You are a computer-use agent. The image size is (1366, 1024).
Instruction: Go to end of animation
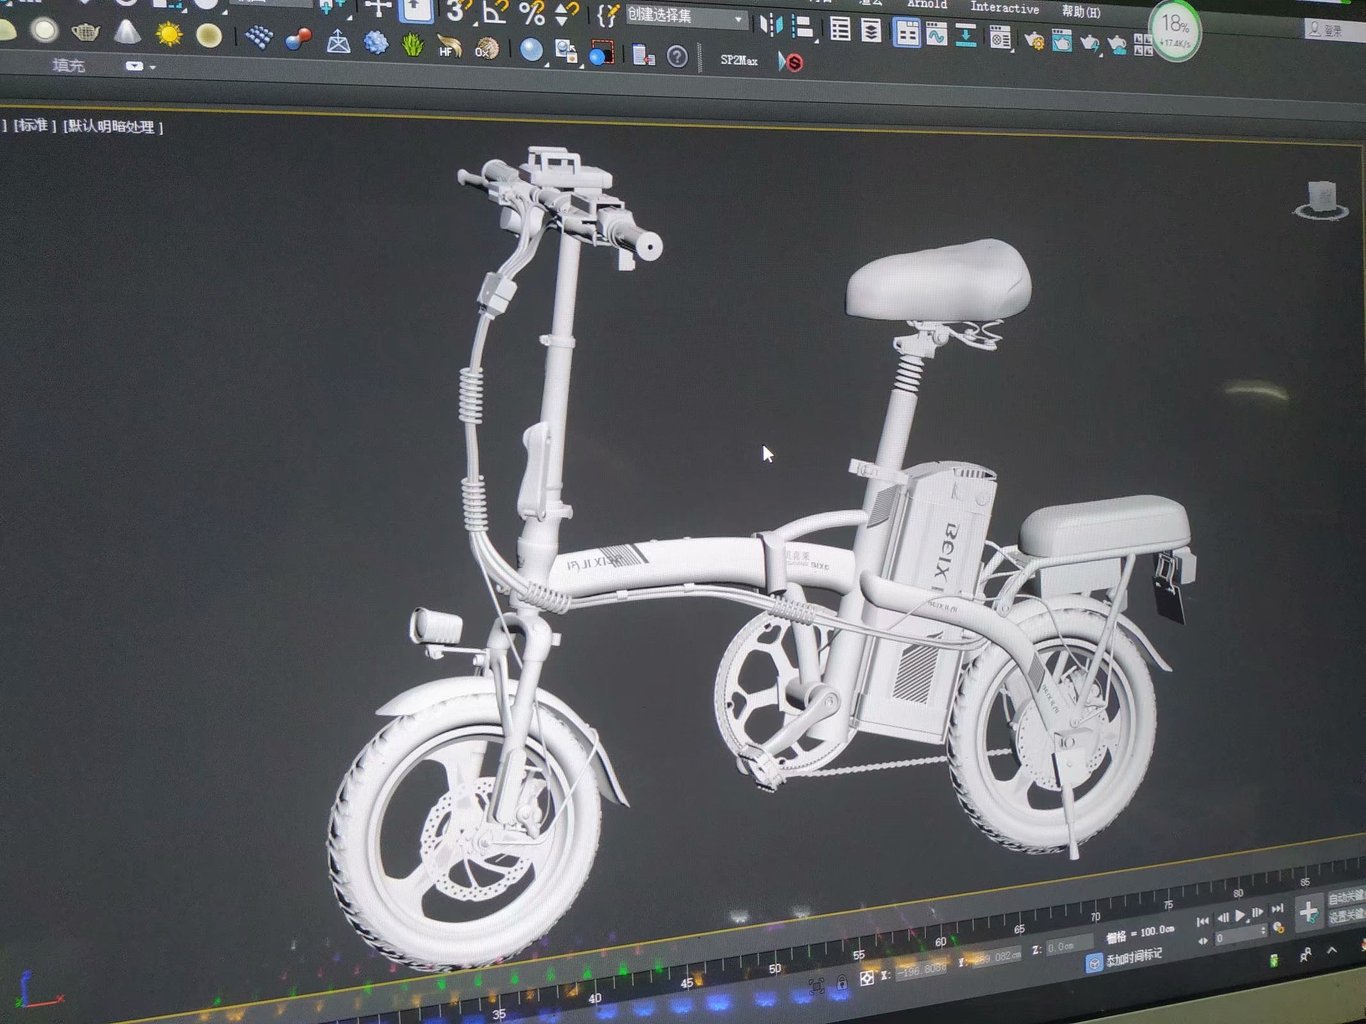tap(1277, 908)
